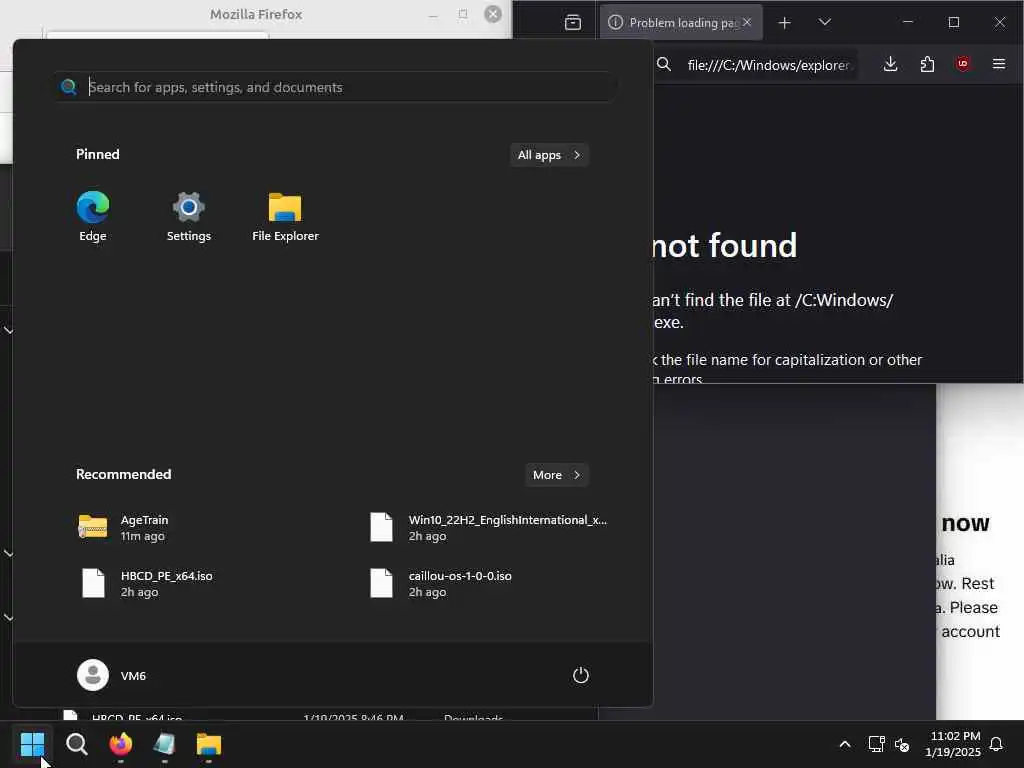Click the uBlock Origin extension icon
The image size is (1024, 768).
963,64
